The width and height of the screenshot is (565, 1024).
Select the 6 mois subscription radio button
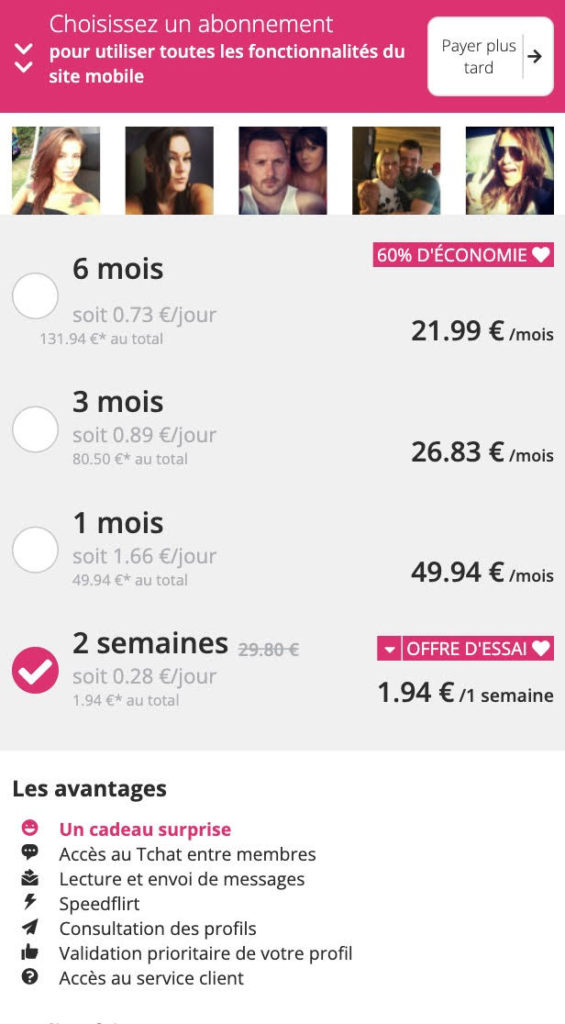pos(35,296)
